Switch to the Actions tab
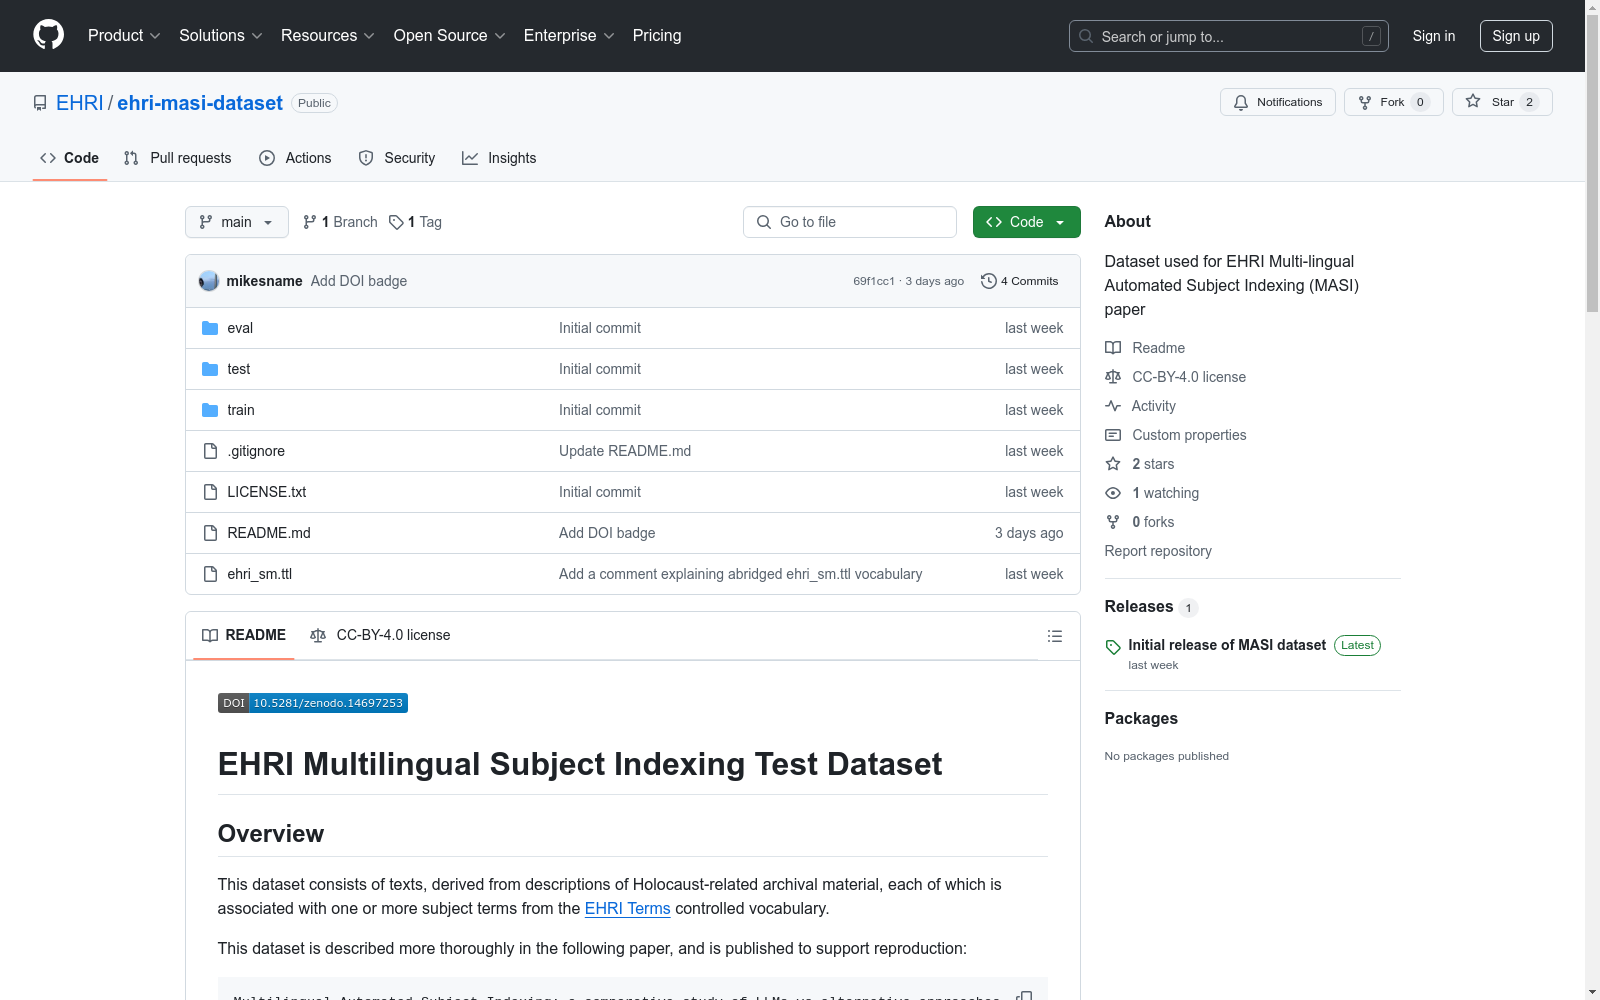This screenshot has width=1600, height=1000. click(295, 158)
